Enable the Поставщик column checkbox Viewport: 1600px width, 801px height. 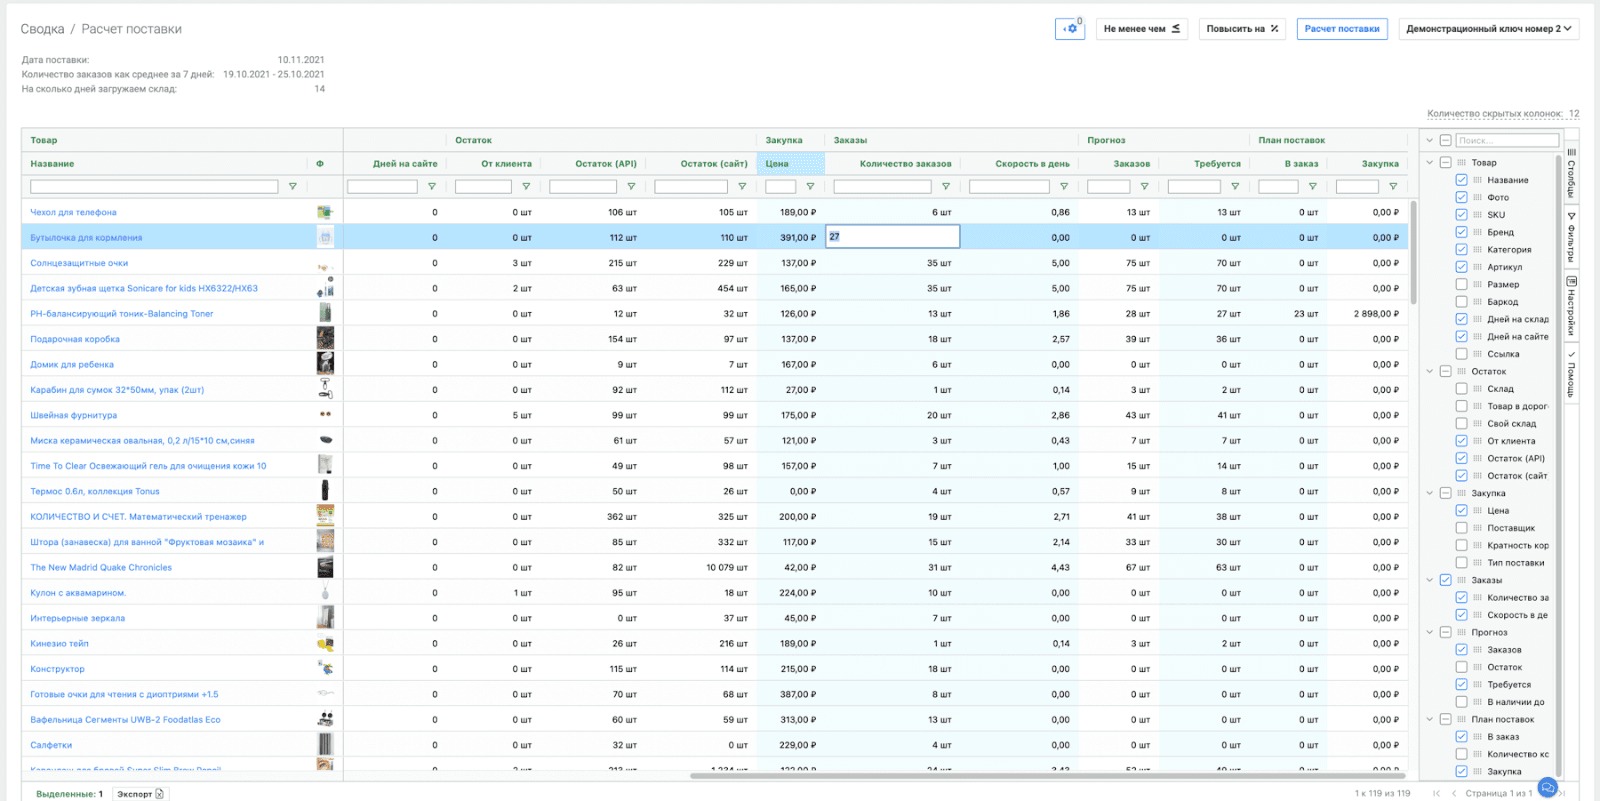1461,528
